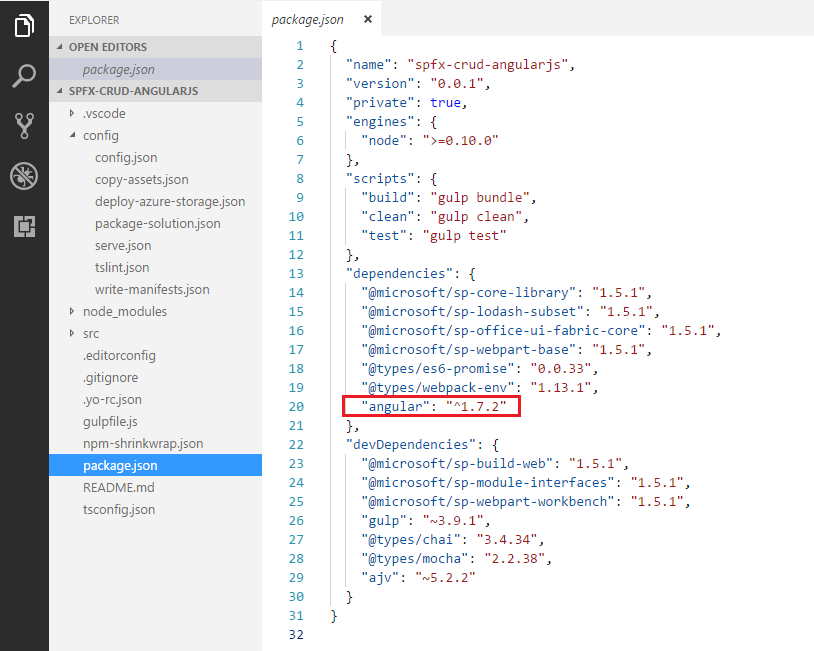Click line number 20 in gutter

coord(297,406)
